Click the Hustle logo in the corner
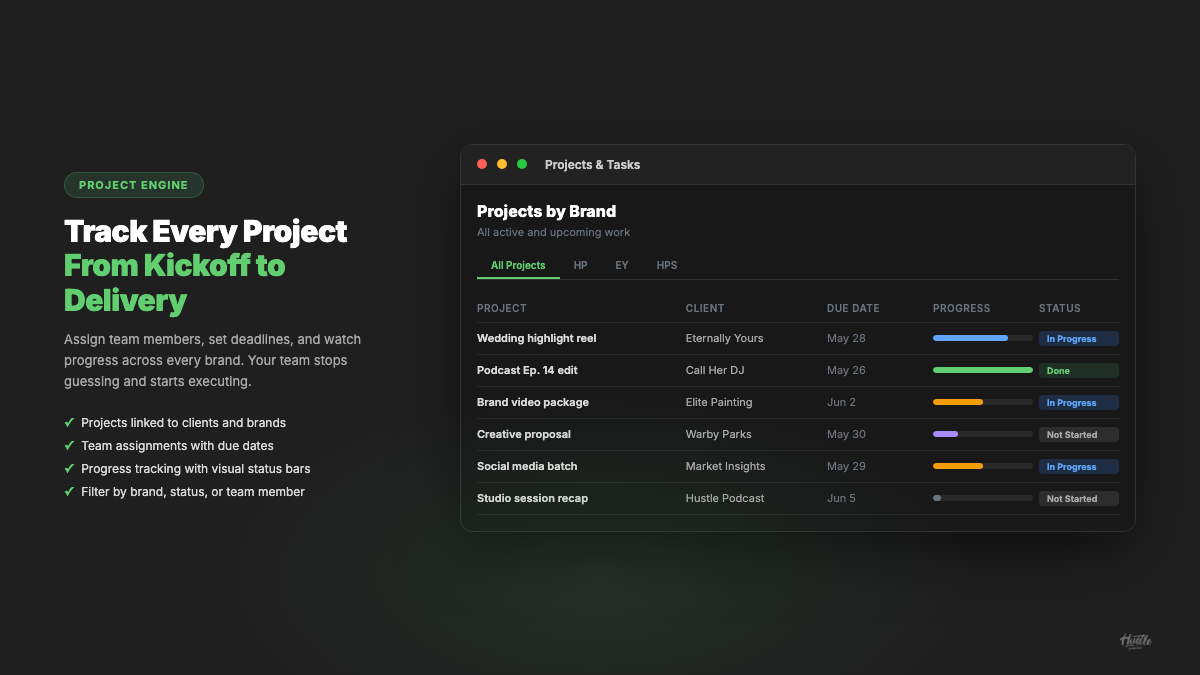Viewport: 1200px width, 675px height. coord(1136,641)
